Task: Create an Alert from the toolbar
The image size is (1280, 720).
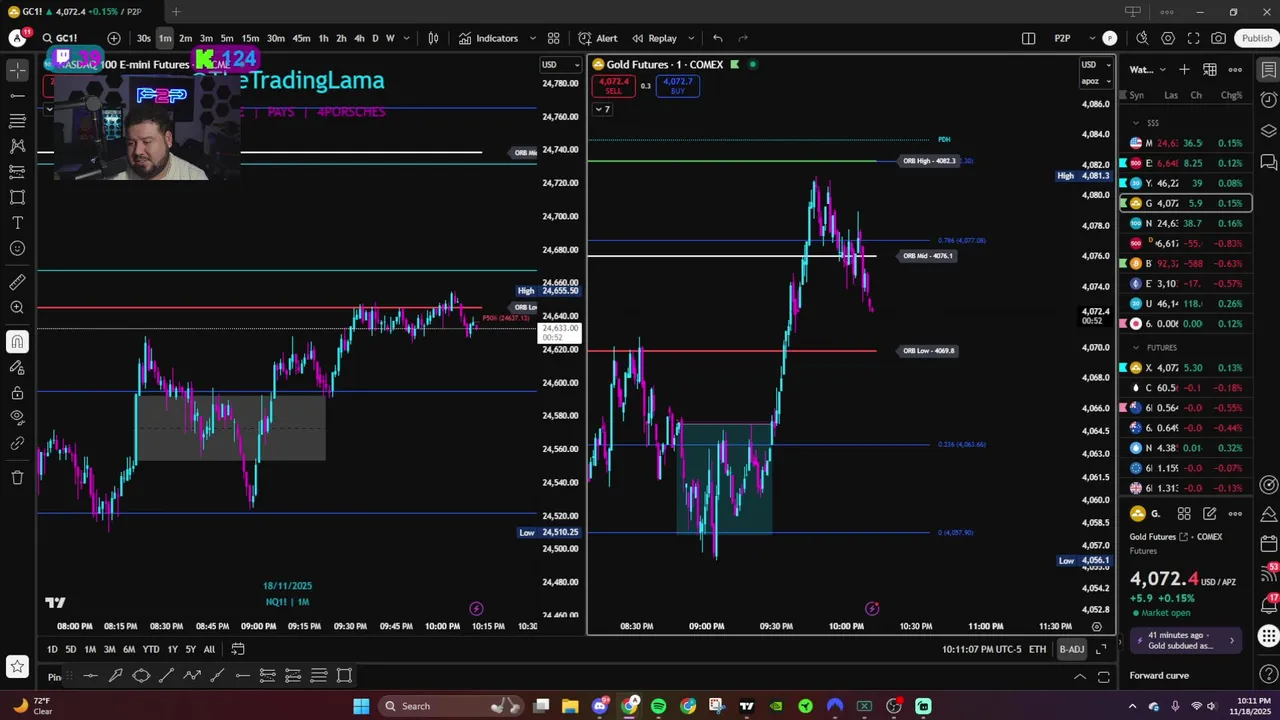Action: [598, 38]
